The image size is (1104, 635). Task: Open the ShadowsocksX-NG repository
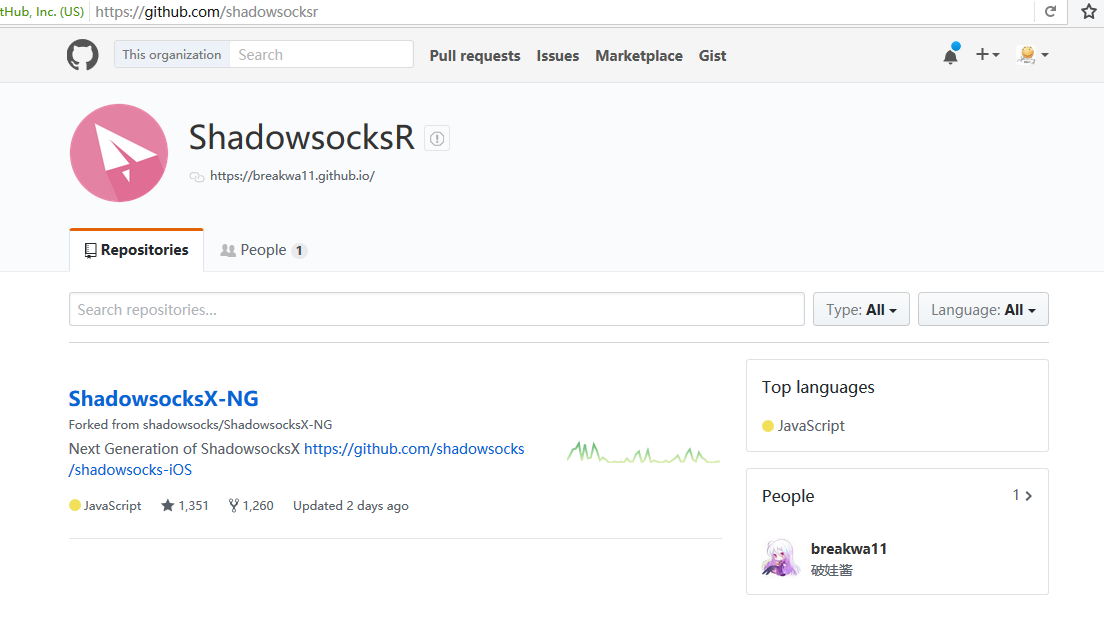[164, 398]
